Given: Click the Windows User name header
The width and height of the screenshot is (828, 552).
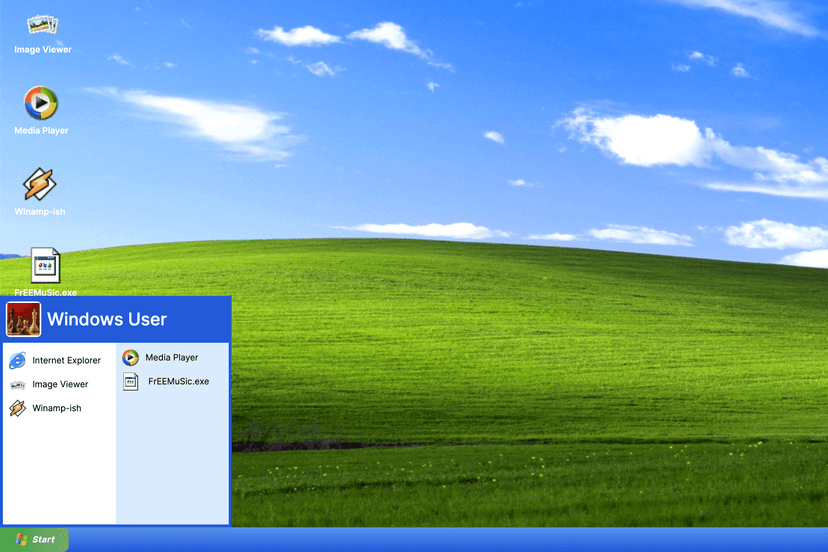Looking at the screenshot, I should click(107, 319).
